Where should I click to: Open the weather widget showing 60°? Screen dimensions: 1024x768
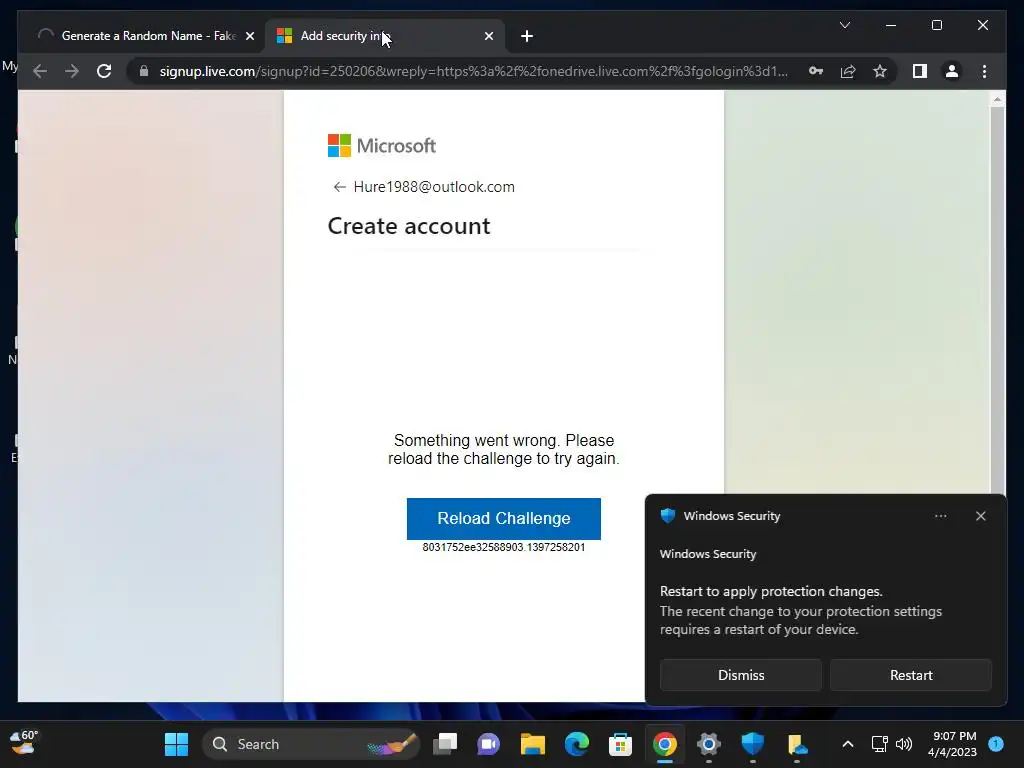tap(25, 743)
